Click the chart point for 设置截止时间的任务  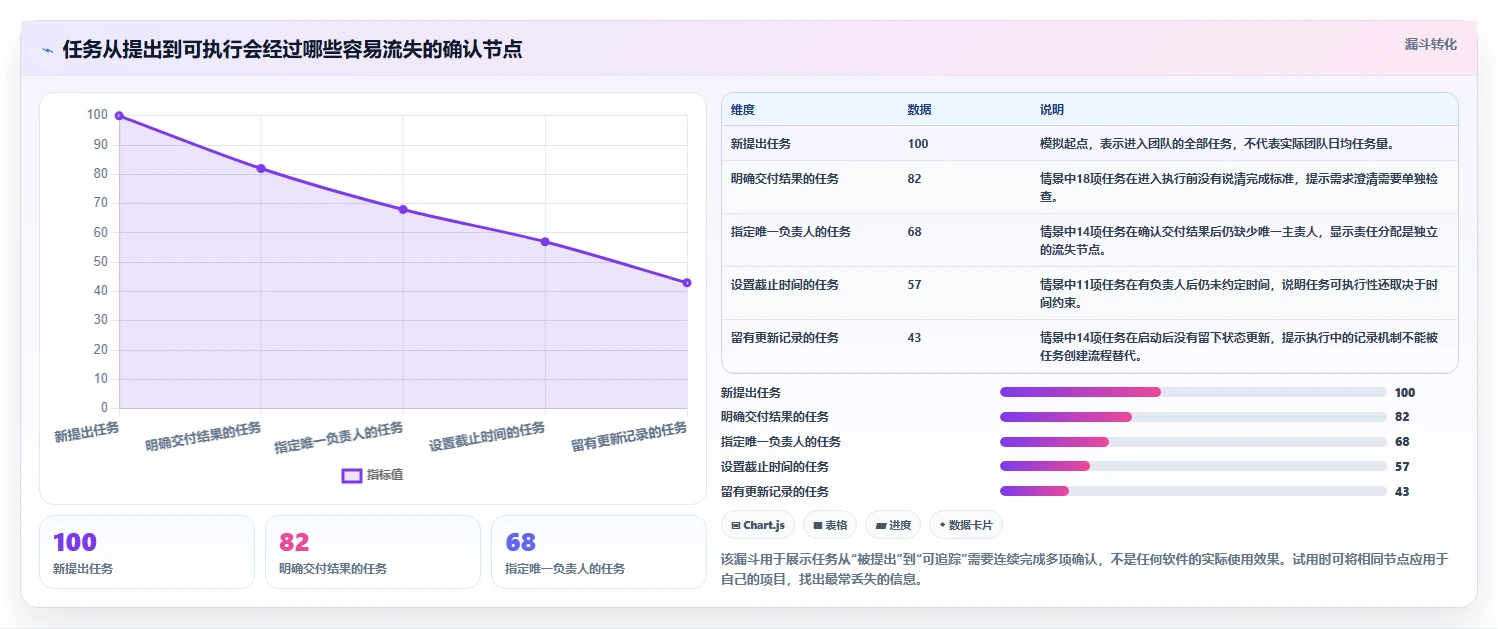[545, 241]
